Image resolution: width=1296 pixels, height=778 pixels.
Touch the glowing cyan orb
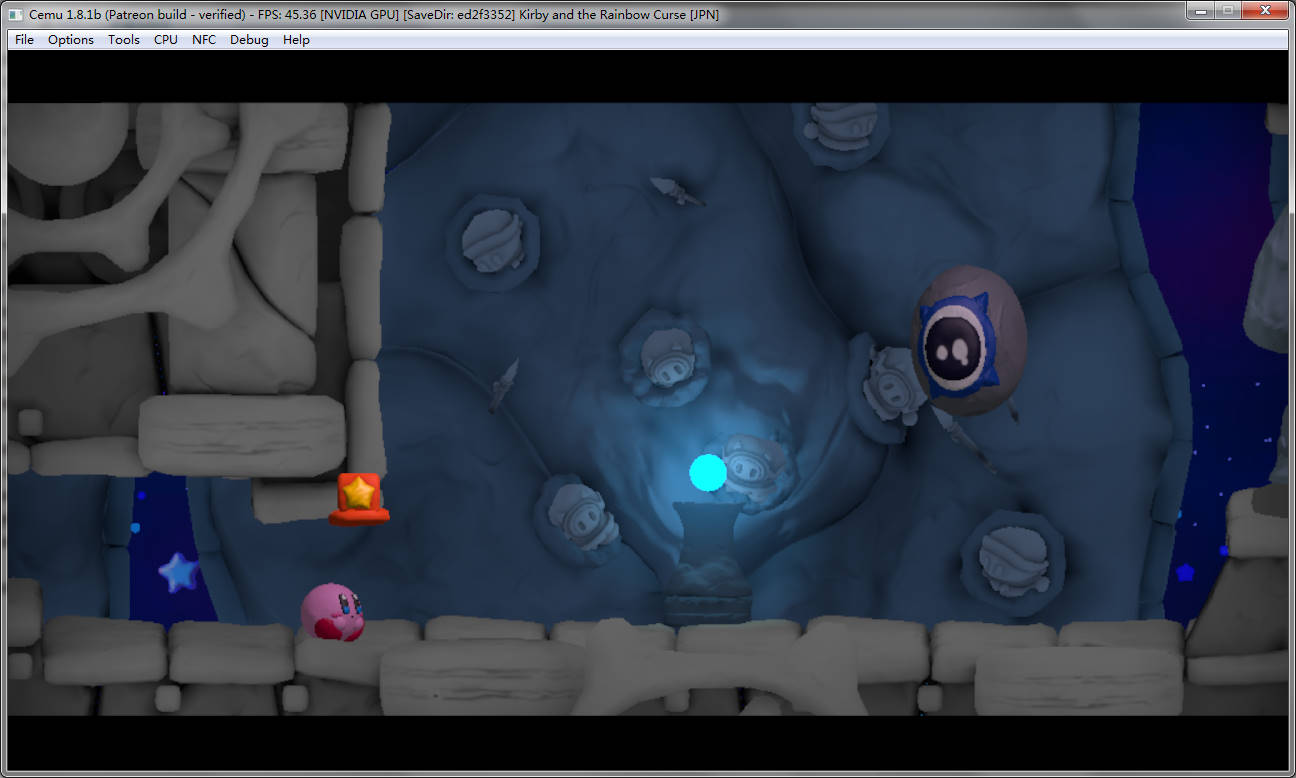[708, 472]
